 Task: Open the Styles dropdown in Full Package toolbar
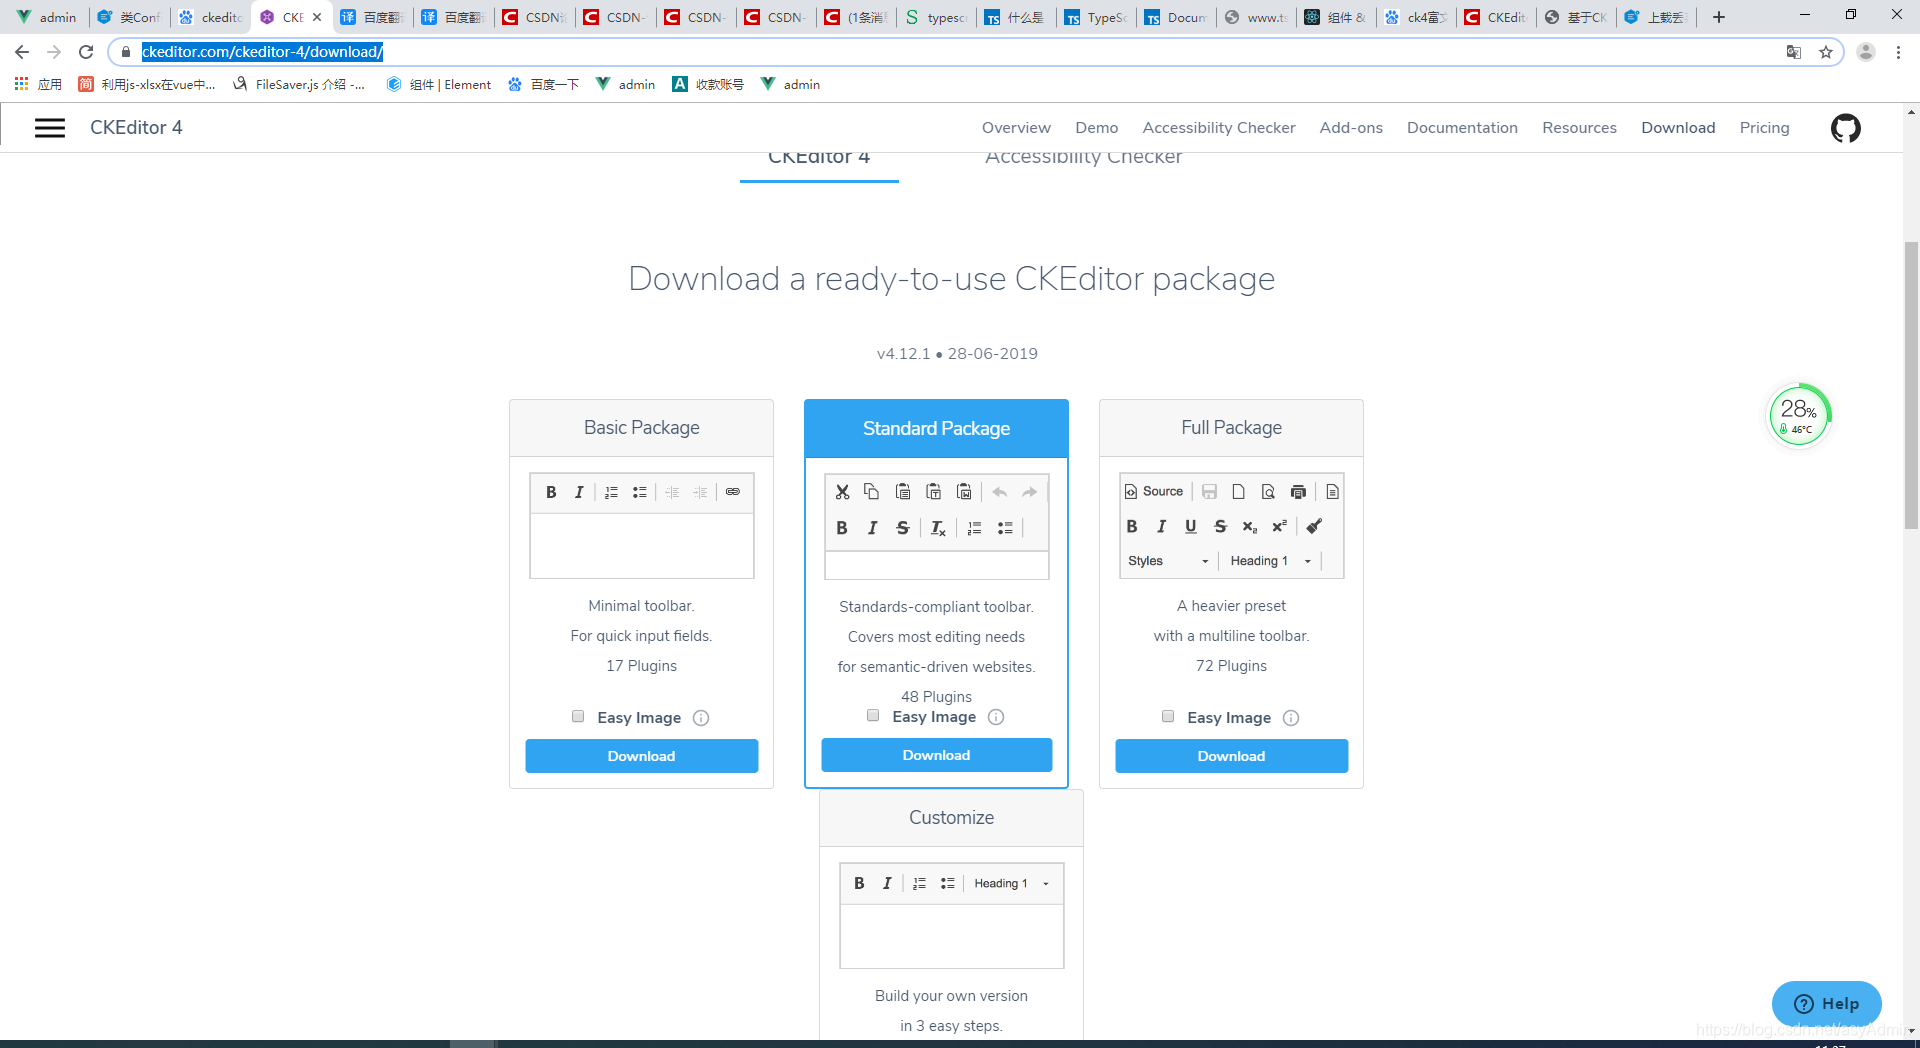point(1168,561)
